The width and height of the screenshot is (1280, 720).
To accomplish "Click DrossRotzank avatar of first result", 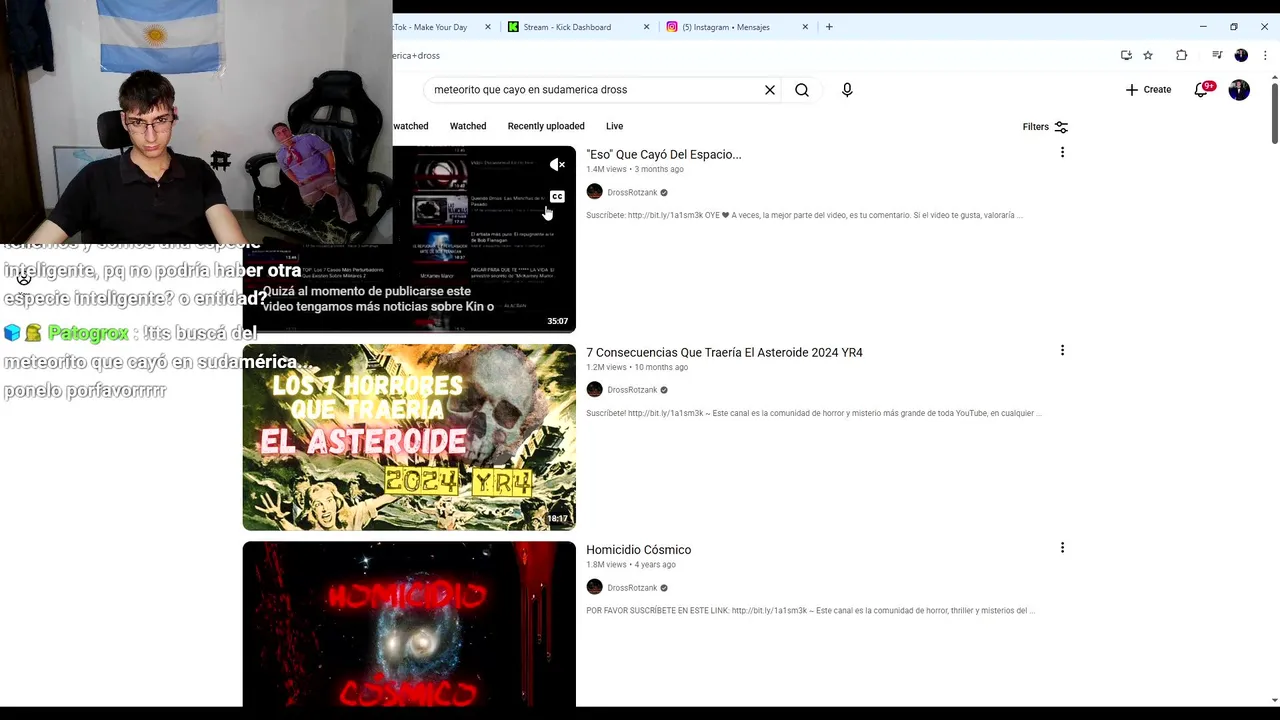I will coord(594,192).
